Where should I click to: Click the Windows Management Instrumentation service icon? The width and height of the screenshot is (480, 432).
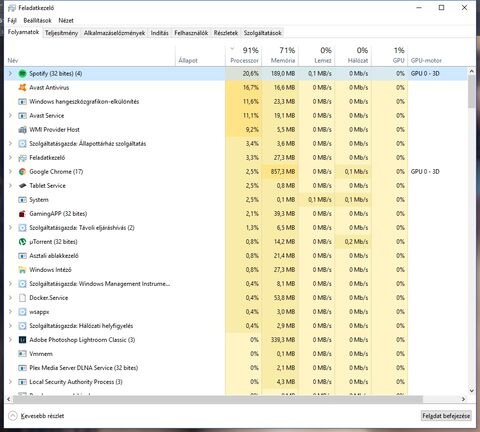22,283
